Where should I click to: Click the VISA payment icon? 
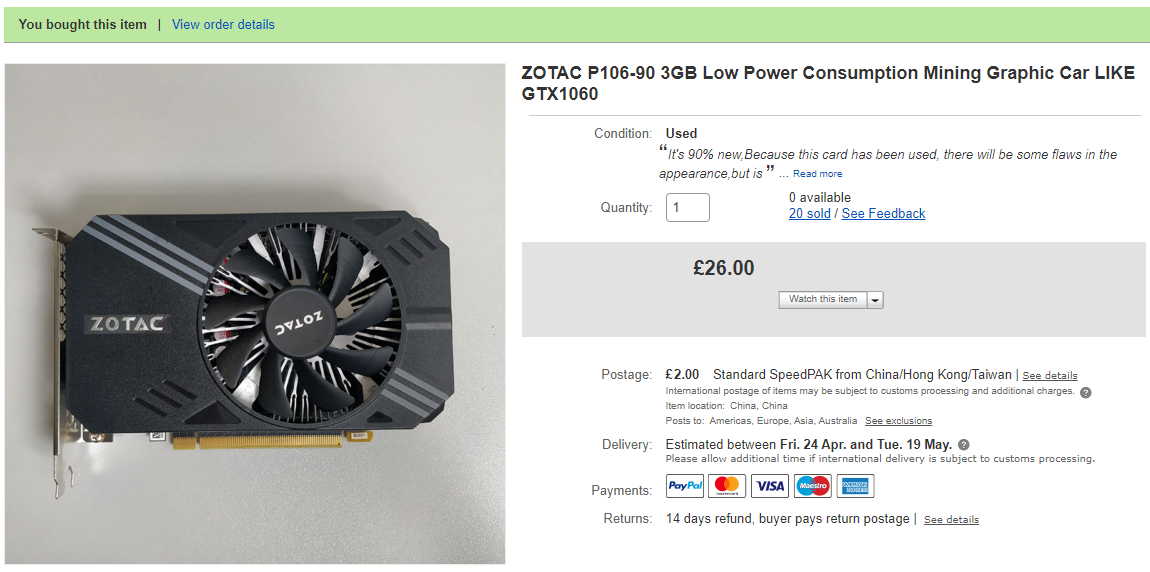770,485
